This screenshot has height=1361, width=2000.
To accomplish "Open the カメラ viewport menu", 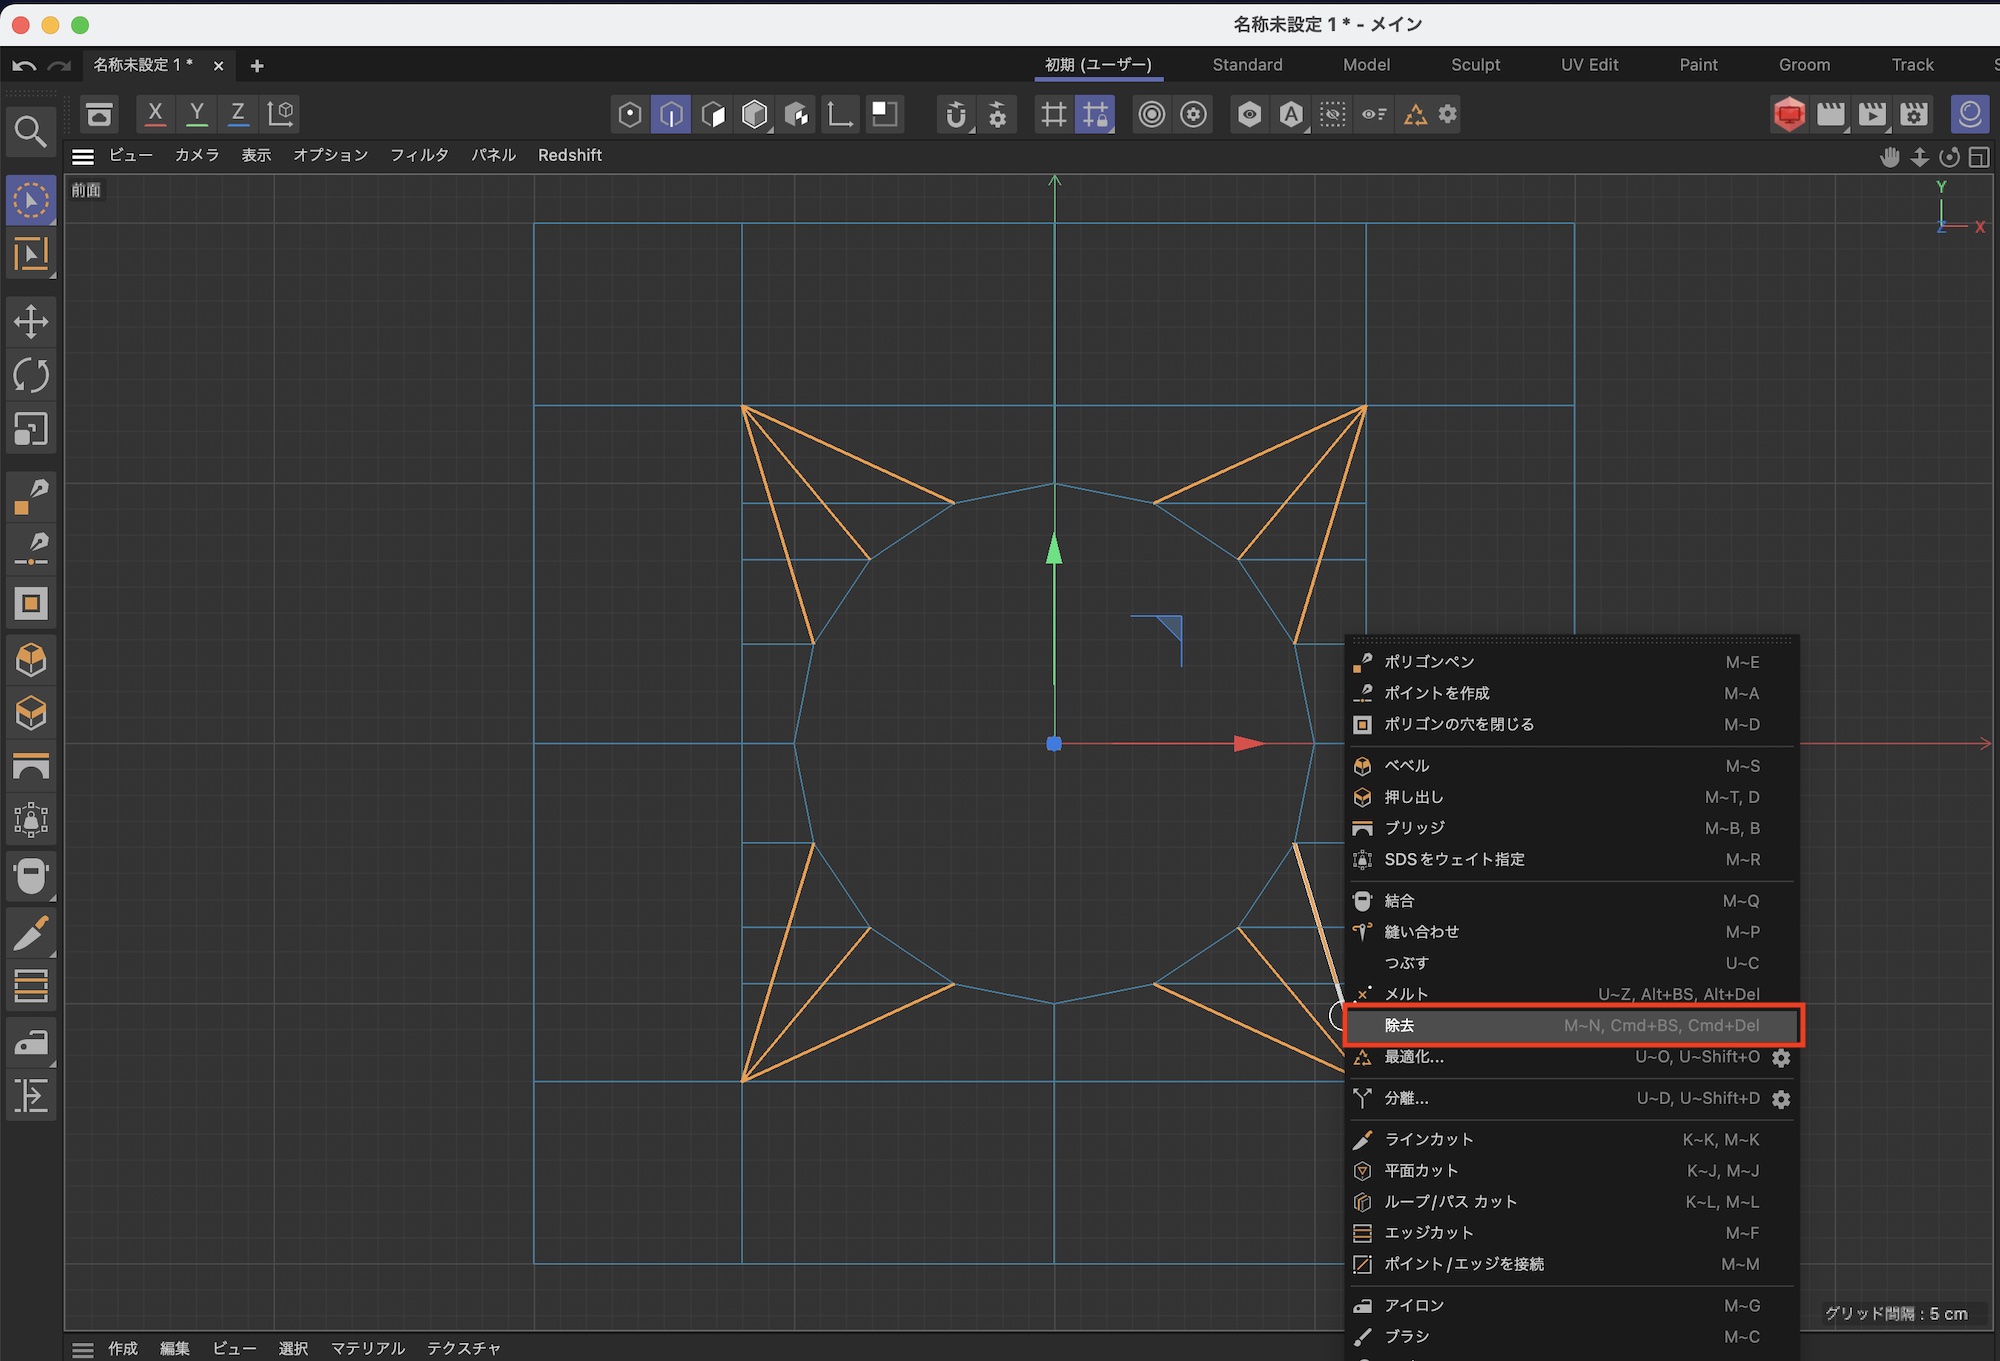I will pyautogui.click(x=196, y=155).
